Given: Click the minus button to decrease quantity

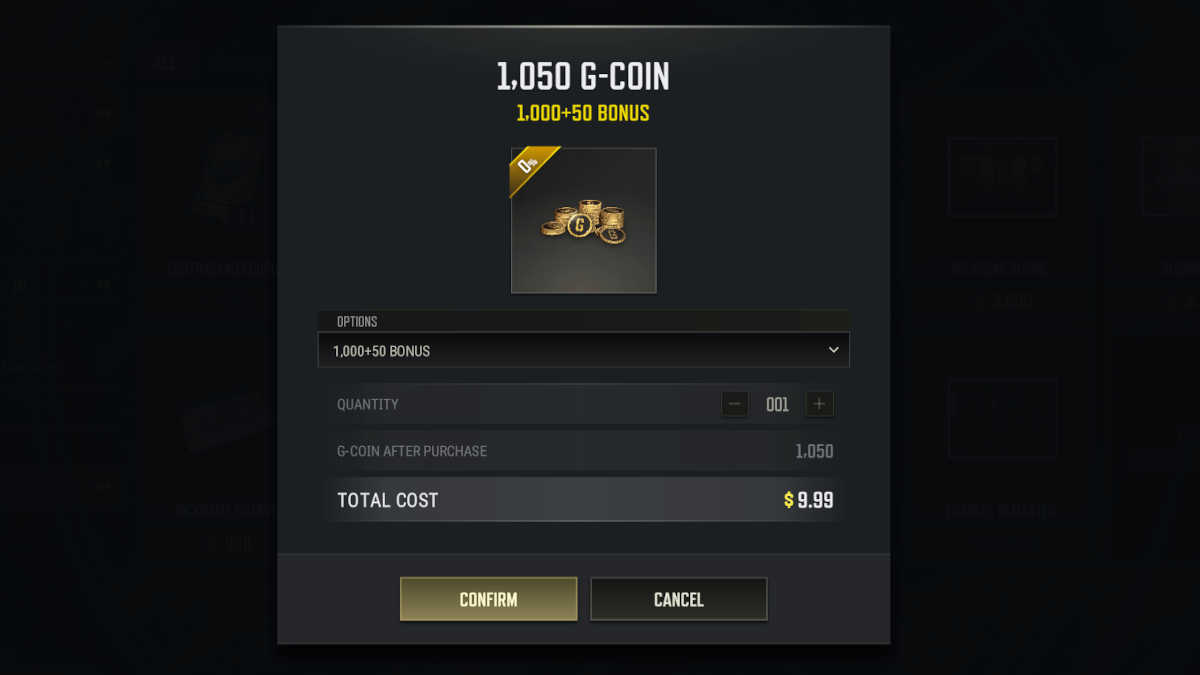Looking at the screenshot, I should coord(735,404).
